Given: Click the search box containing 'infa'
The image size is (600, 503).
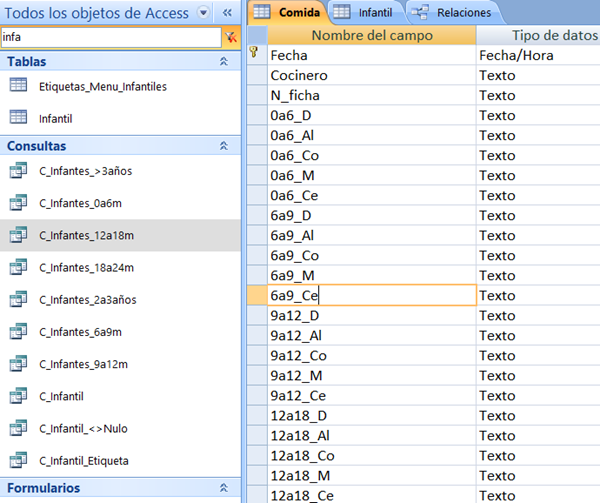Looking at the screenshot, I should 108,37.
